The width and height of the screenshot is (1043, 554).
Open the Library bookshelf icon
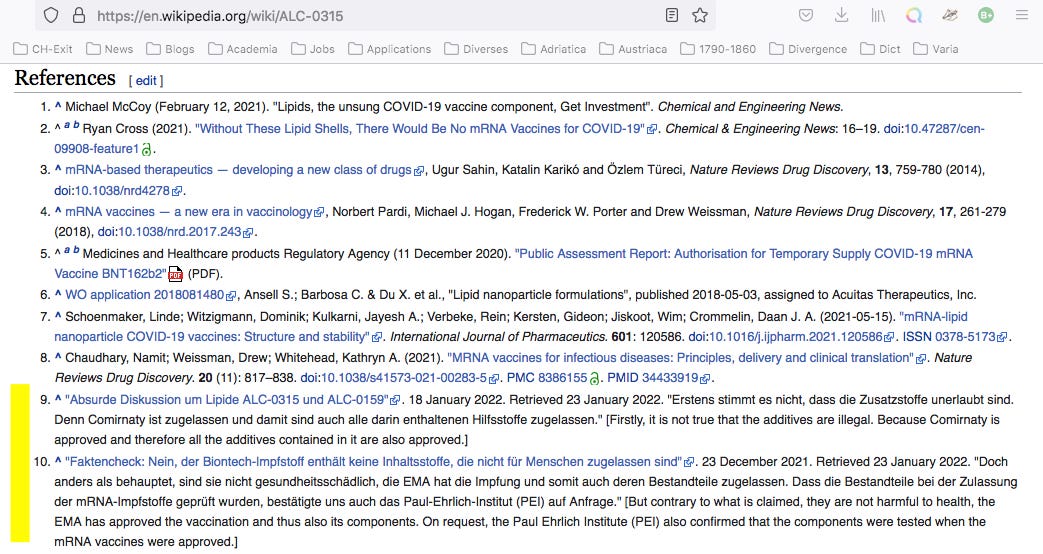[878, 15]
